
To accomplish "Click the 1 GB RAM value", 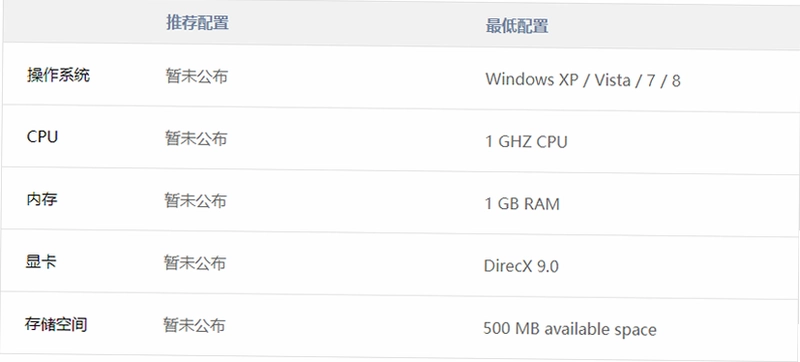I will click(x=522, y=204).
